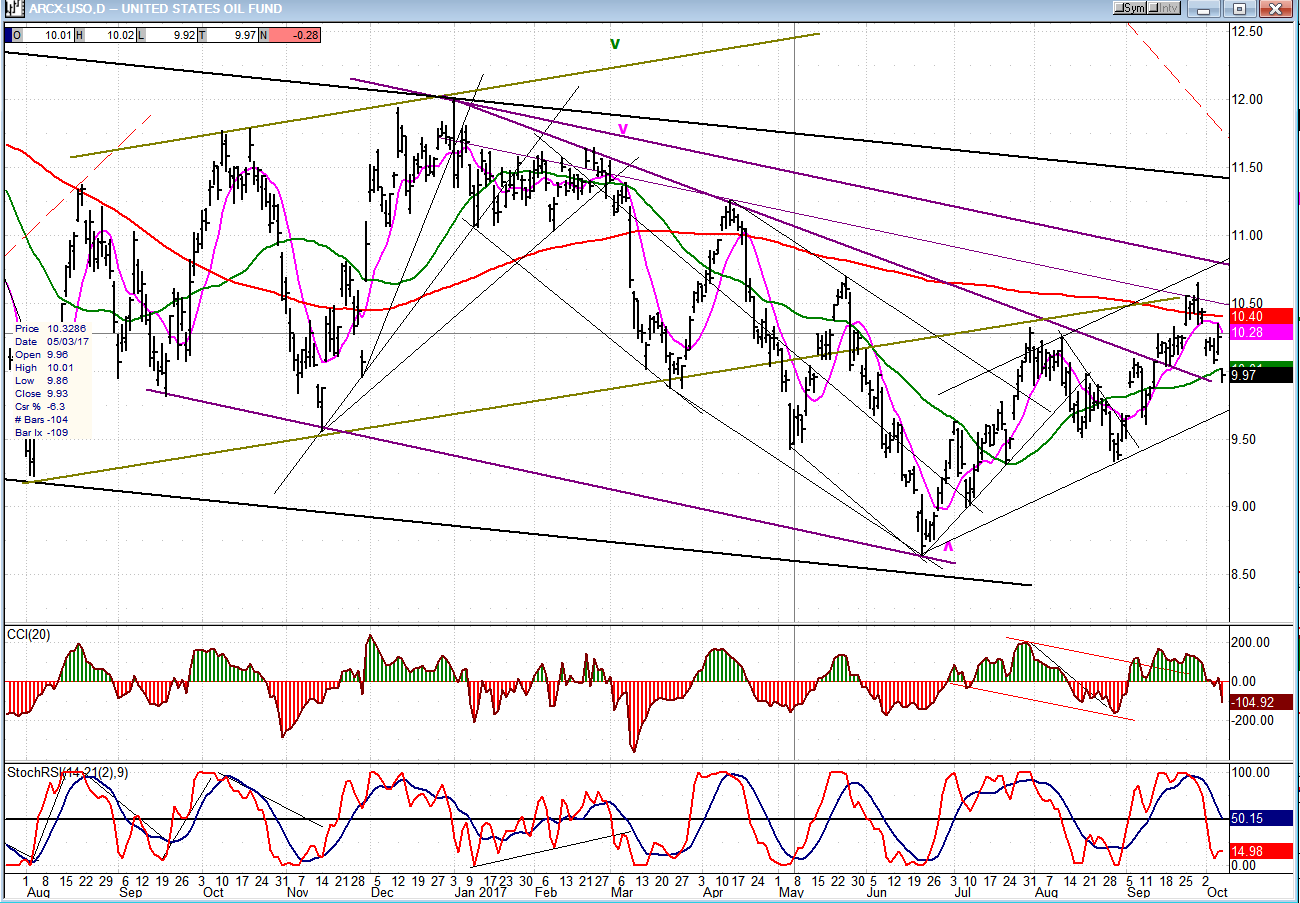Maximize the USO chart window
The image size is (1300, 903).
pyautogui.click(x=1239, y=9)
